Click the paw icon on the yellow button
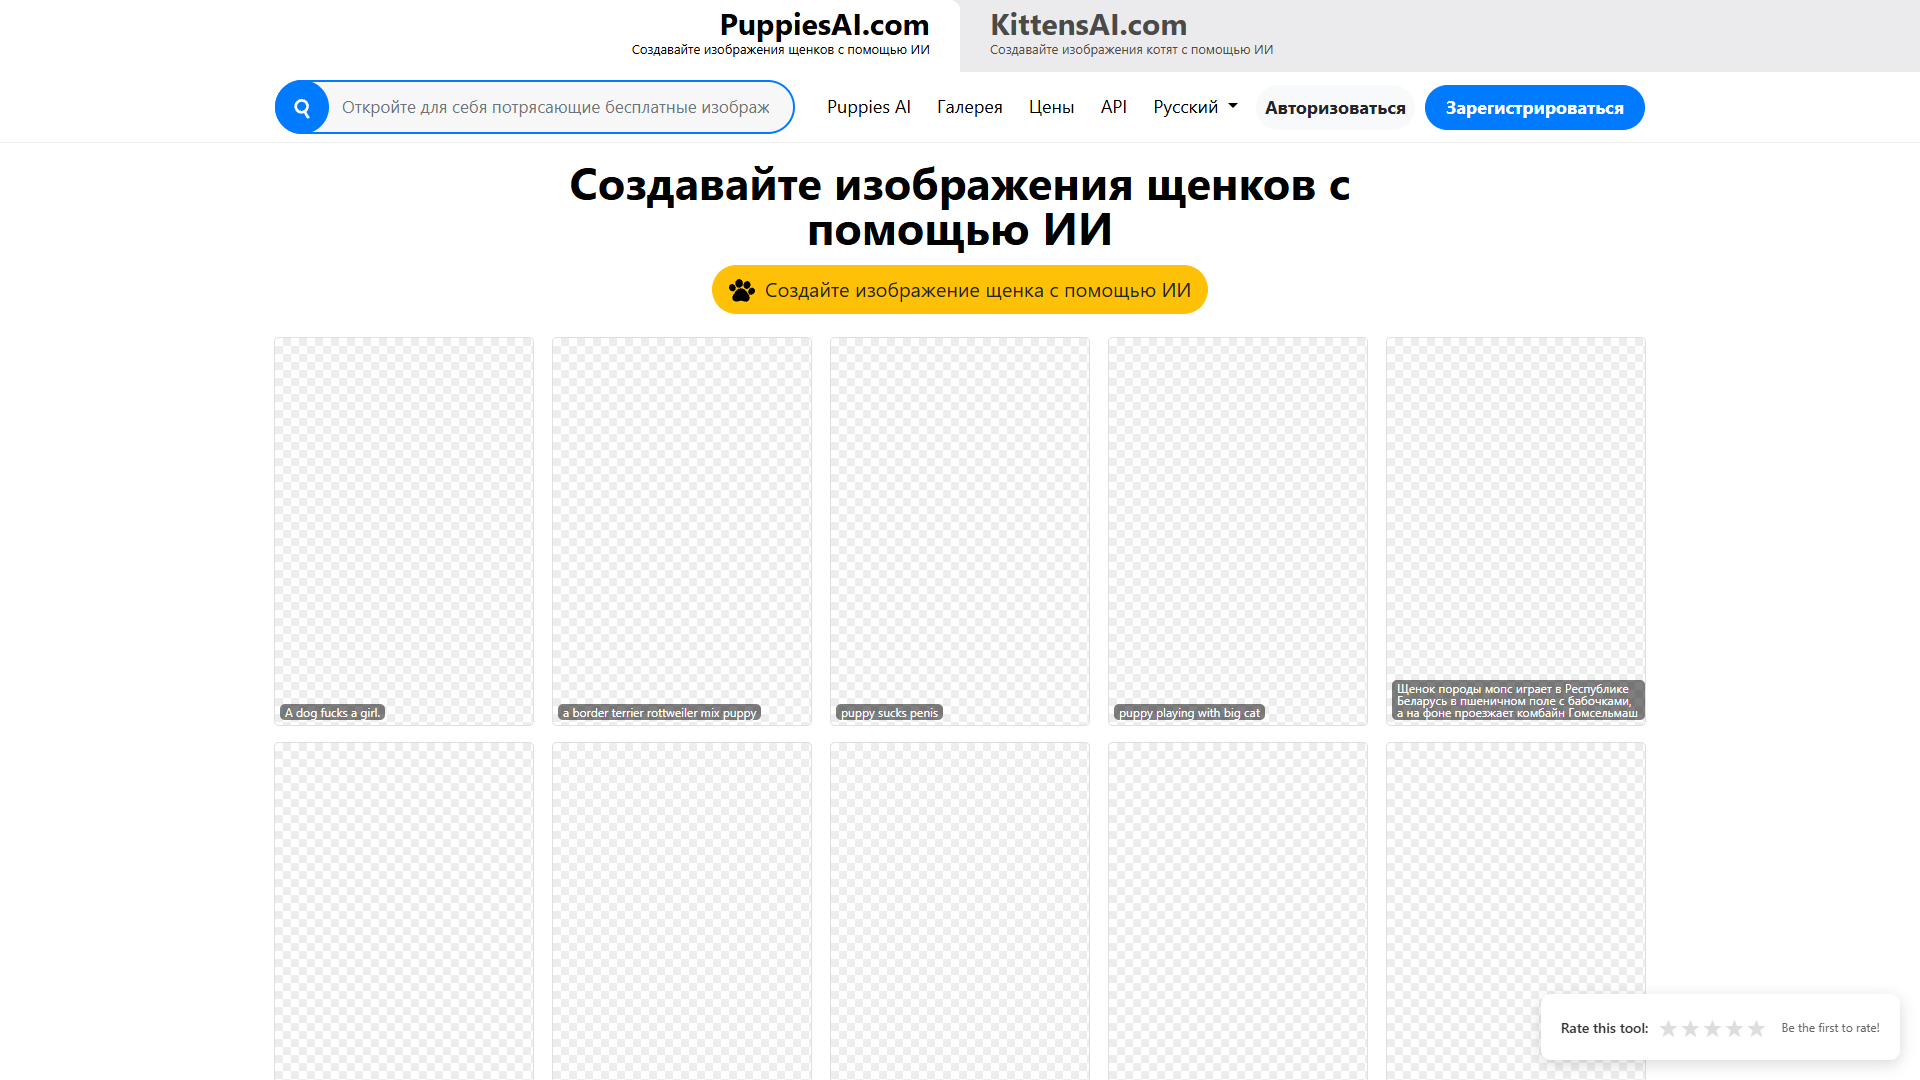Screen dimensions: 1920x1080 point(742,290)
